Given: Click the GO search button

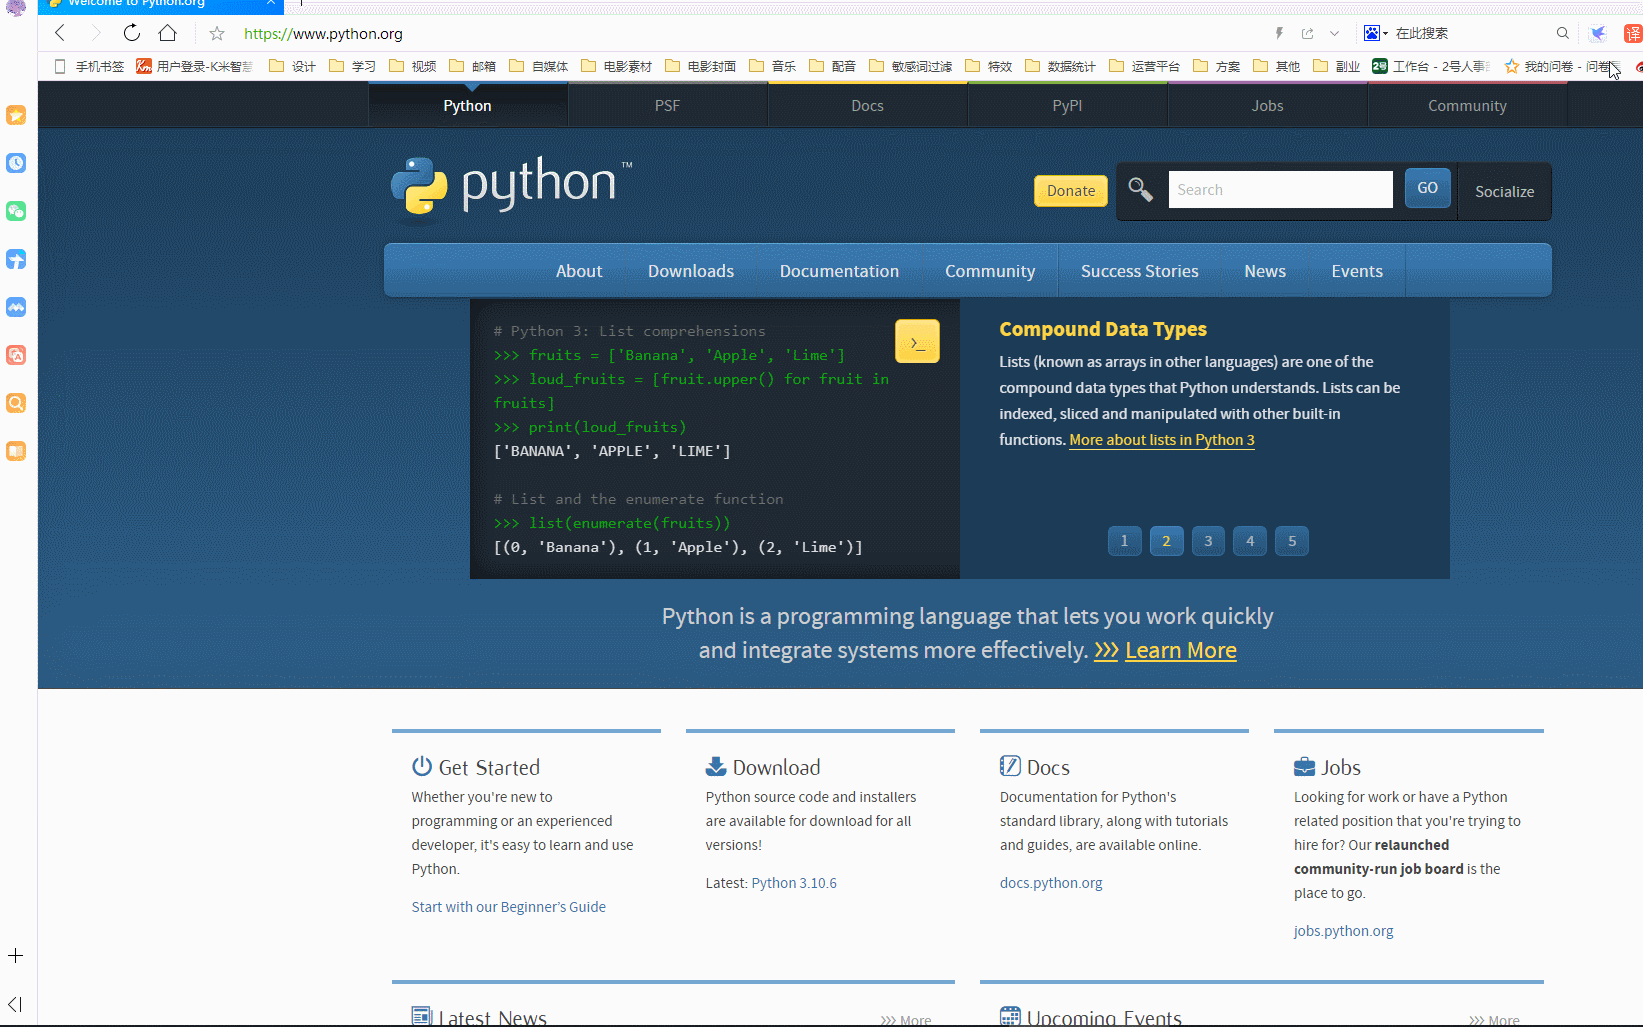Looking at the screenshot, I should point(1427,188).
